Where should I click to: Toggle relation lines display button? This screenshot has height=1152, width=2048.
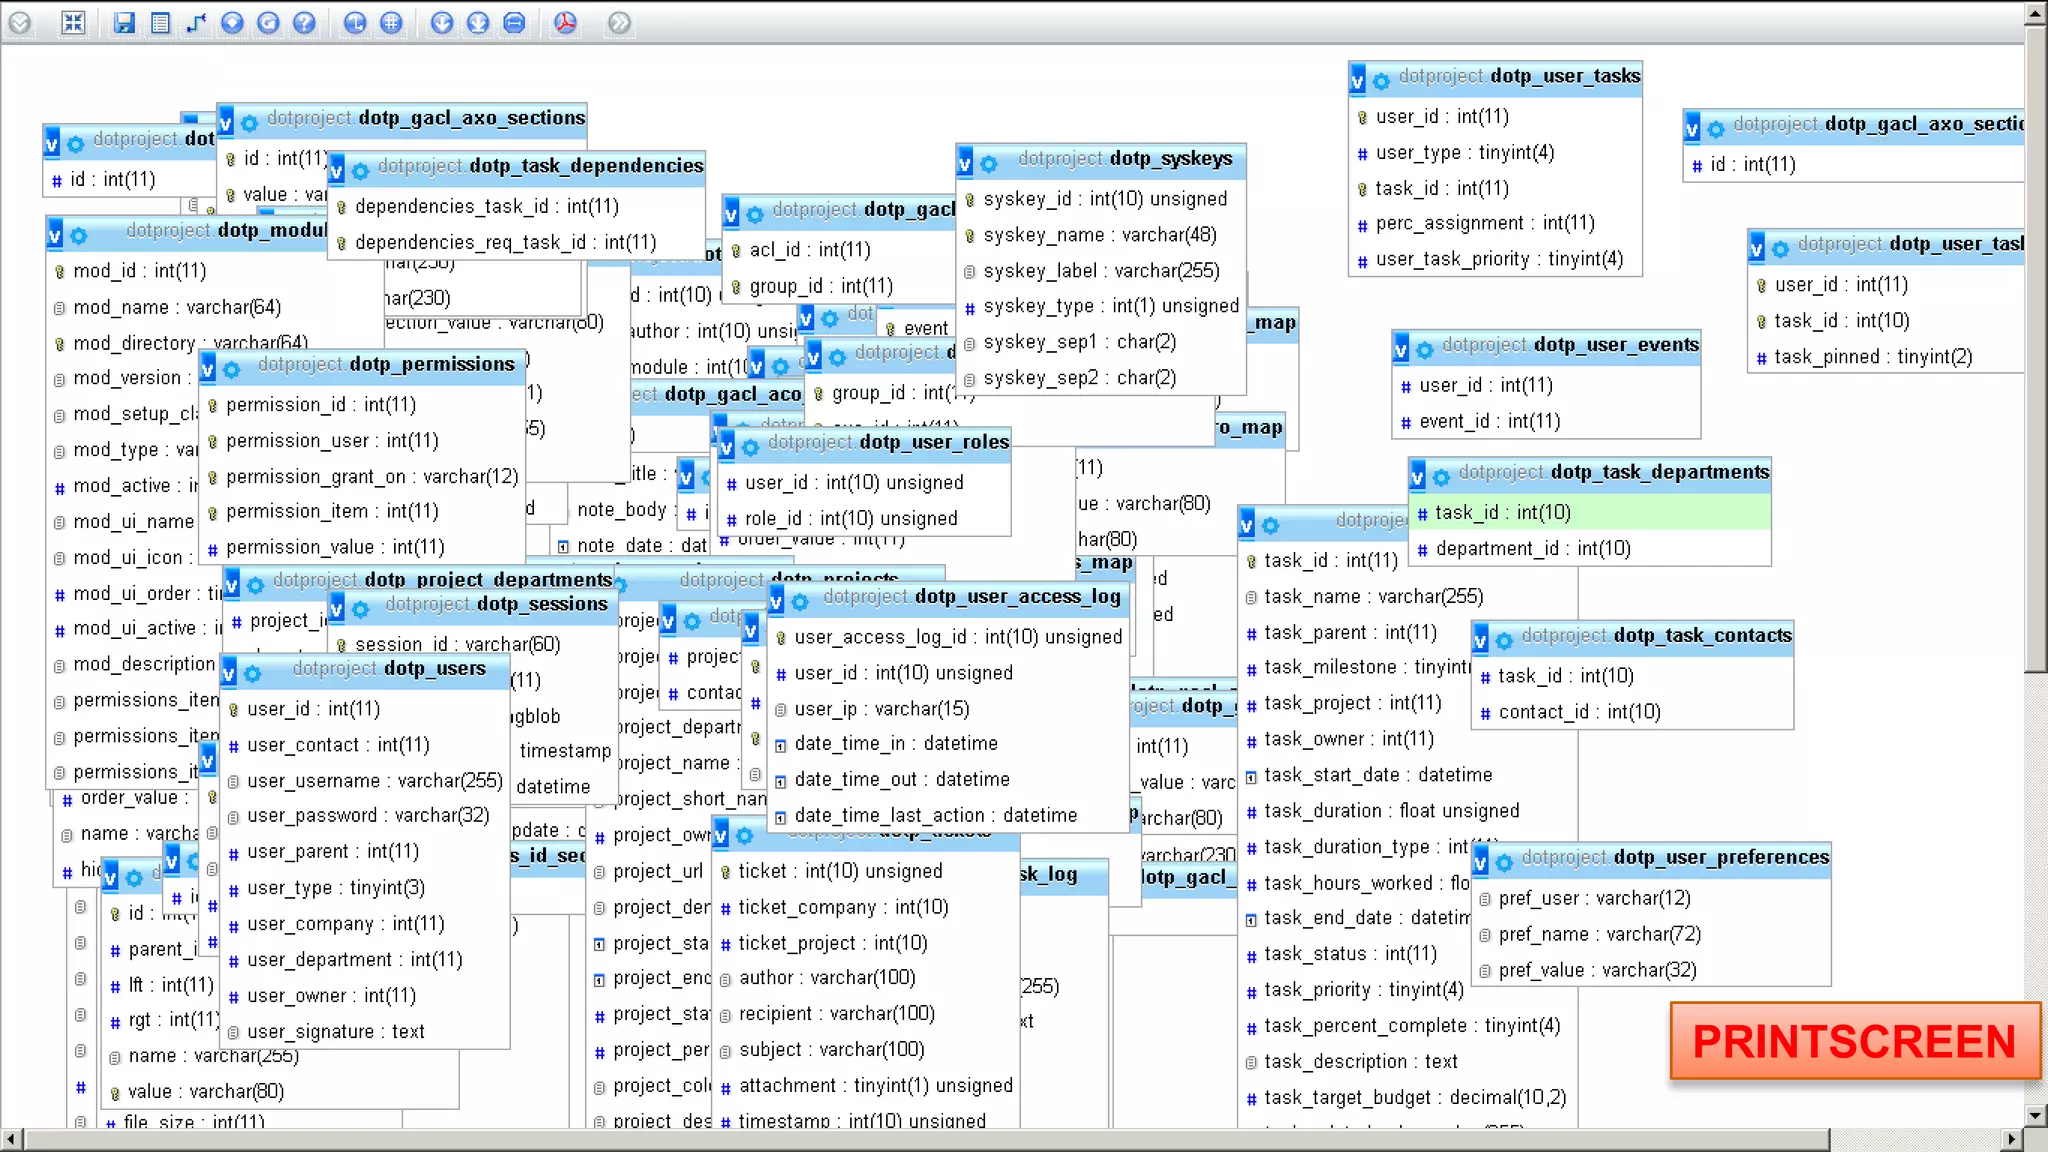514,22
